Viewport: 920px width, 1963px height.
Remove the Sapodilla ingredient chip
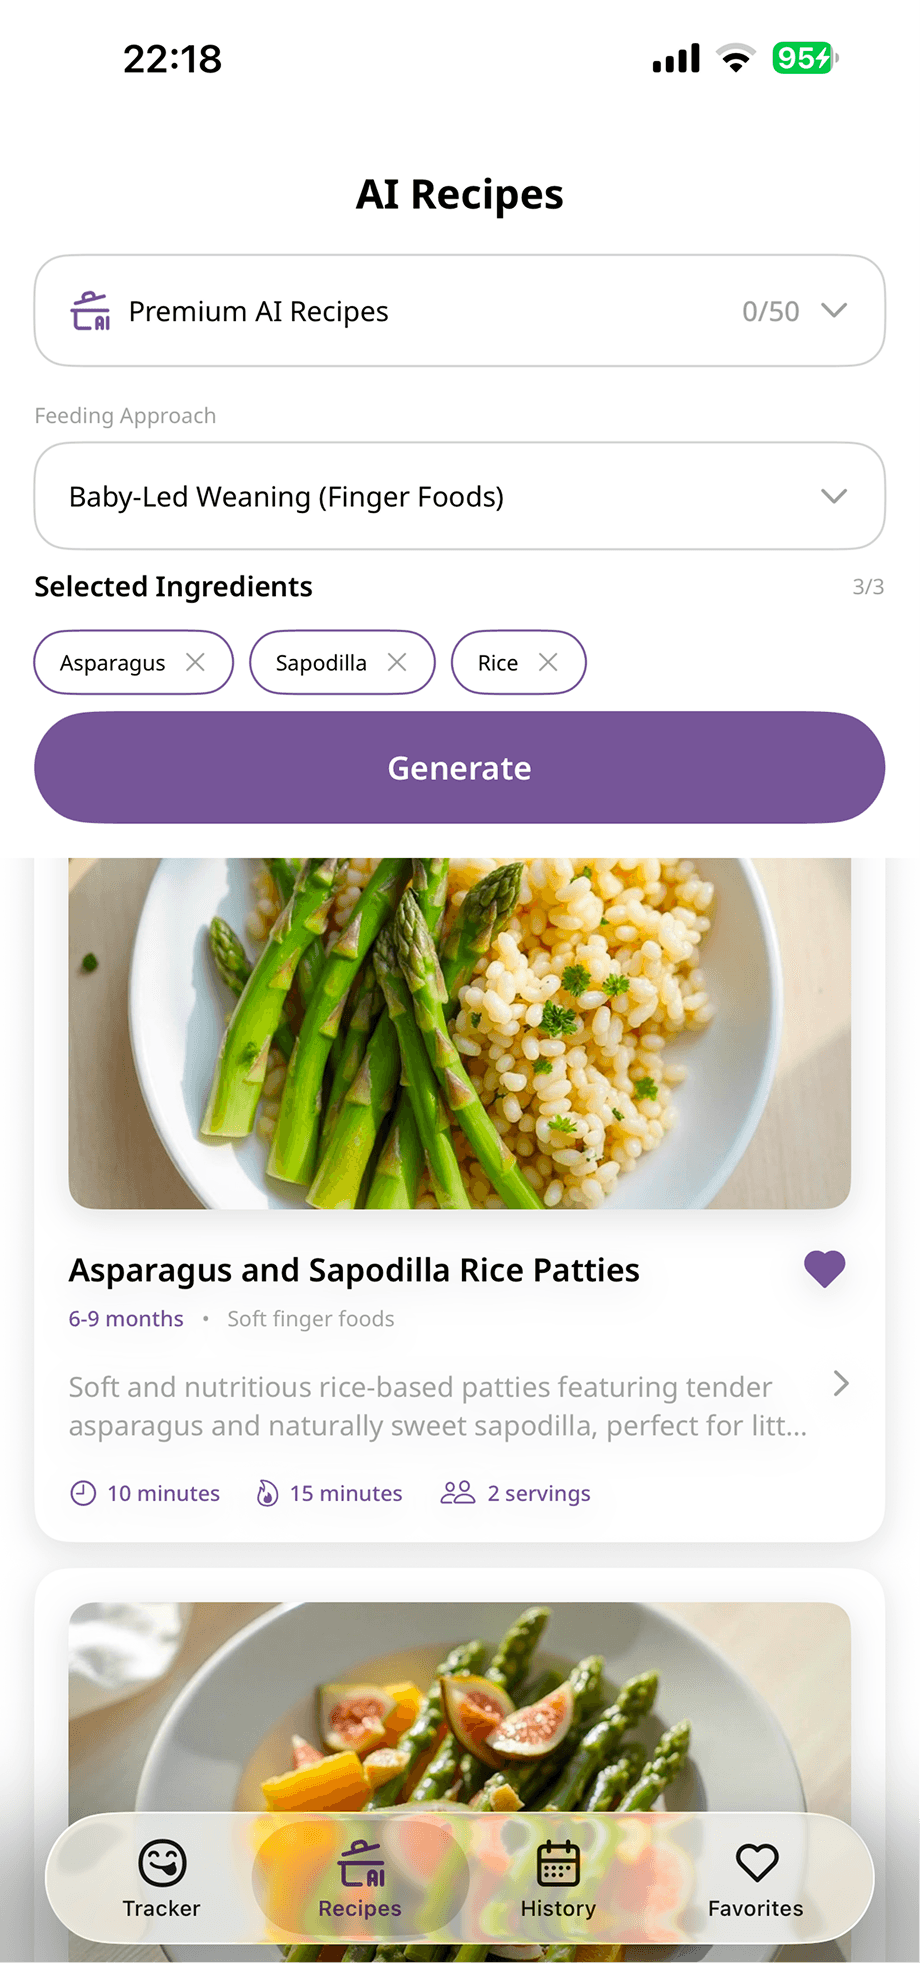[x=397, y=662]
